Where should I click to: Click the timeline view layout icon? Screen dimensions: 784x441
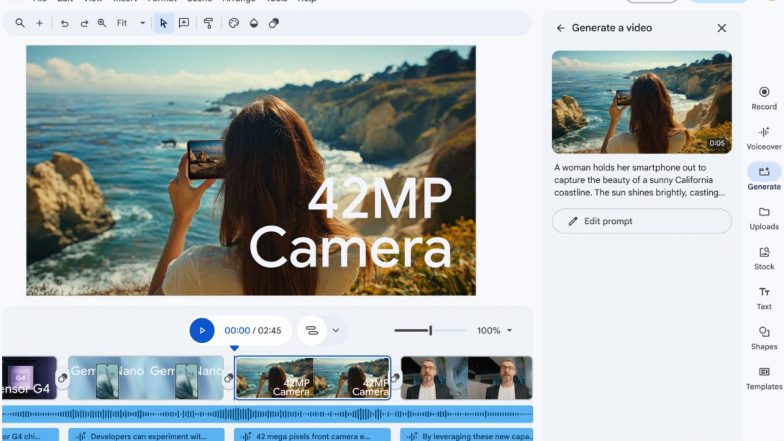312,330
